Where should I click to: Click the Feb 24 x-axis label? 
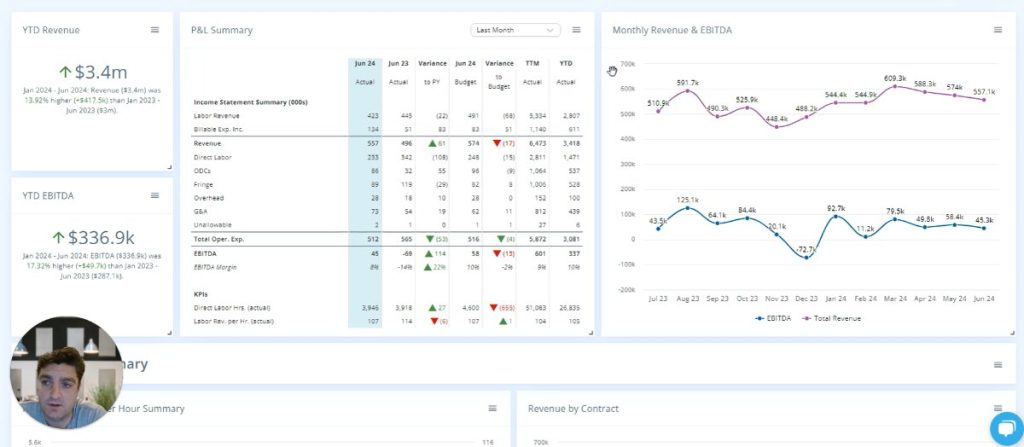[x=865, y=299]
